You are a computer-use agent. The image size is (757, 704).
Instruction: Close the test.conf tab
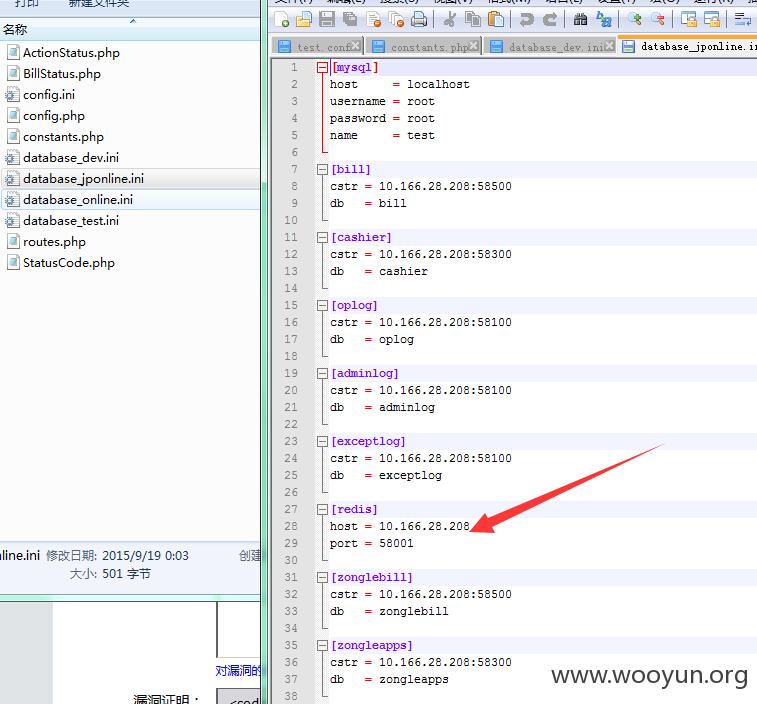pyautogui.click(x=355, y=46)
